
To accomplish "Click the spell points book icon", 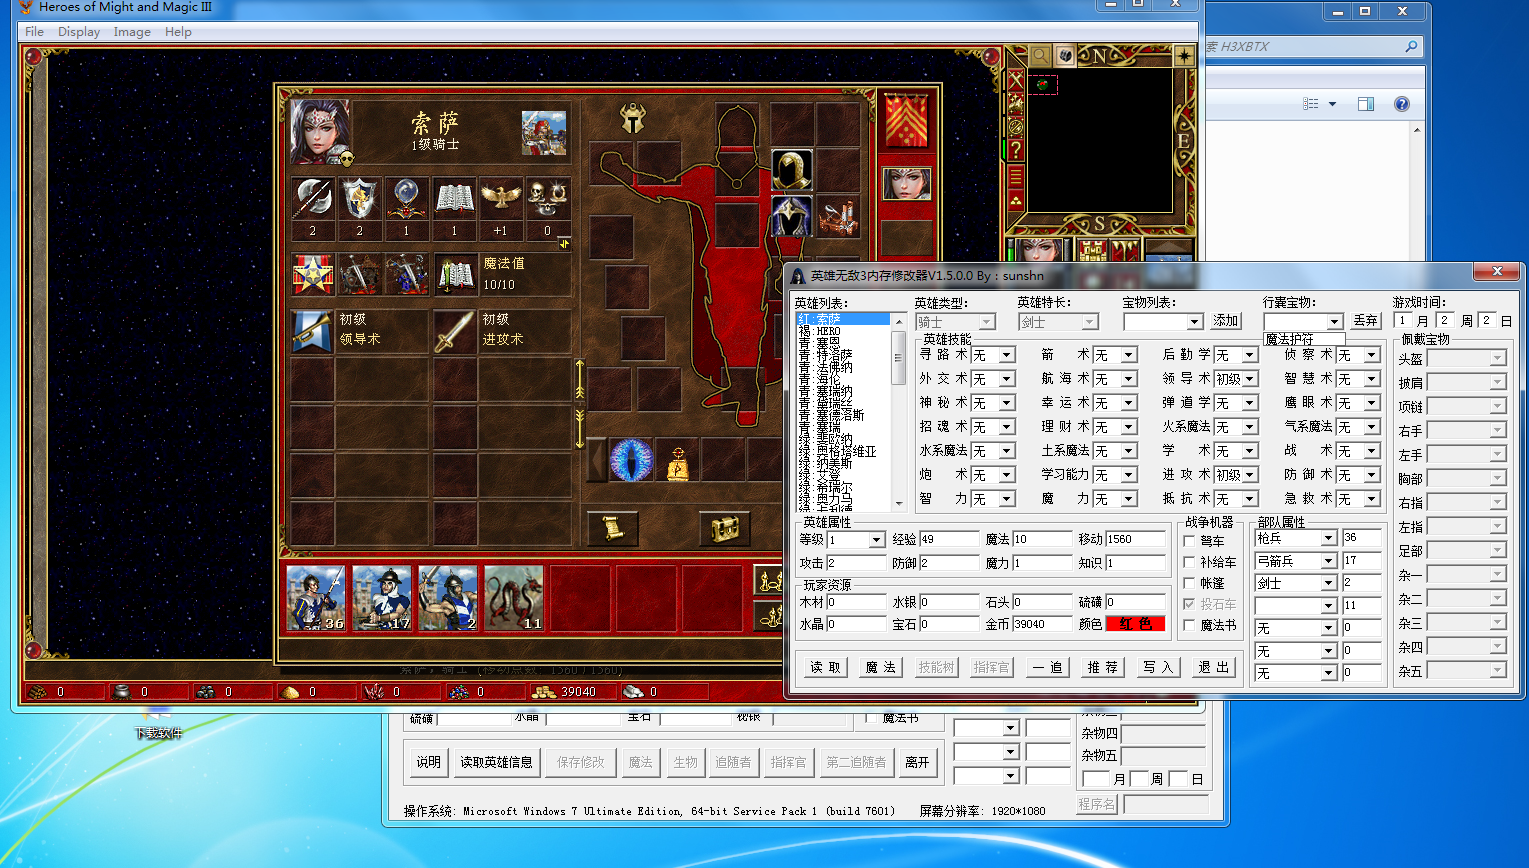I will [455, 274].
